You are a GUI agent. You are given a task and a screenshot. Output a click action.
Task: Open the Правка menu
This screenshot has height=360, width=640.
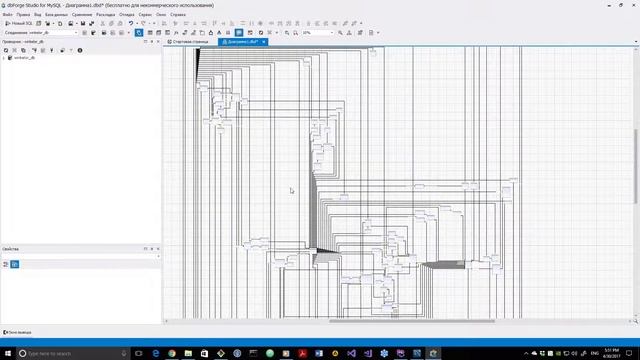(23, 14)
